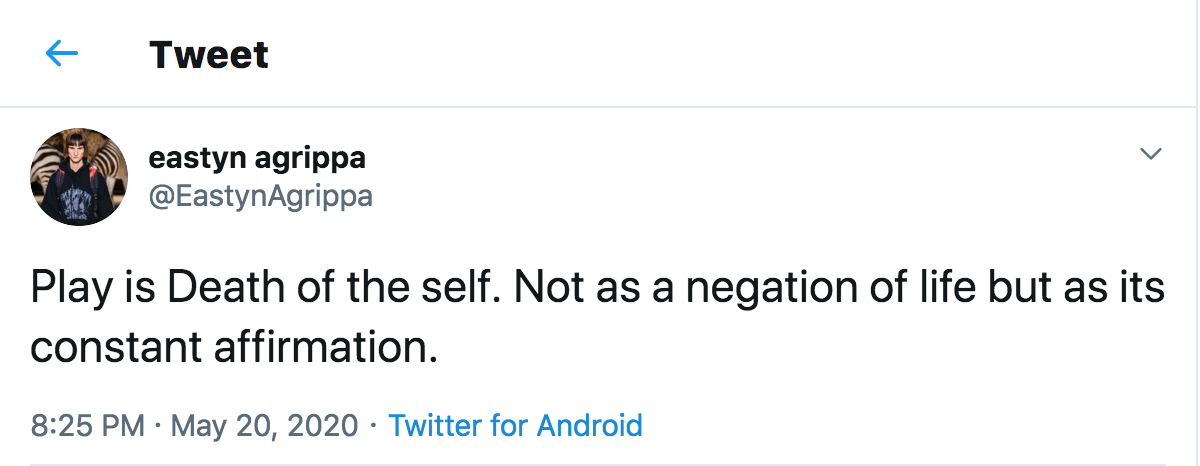
Task: Click the 8:25 PM timestamp
Action: [88, 425]
